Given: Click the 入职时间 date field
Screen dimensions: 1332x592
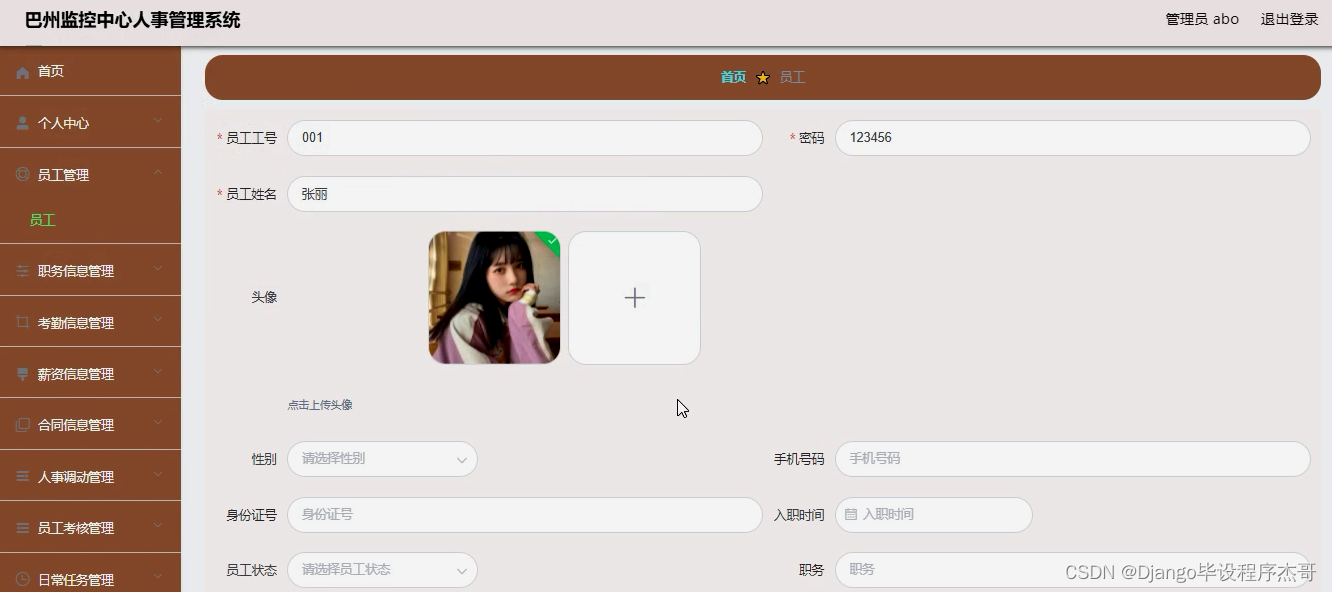Looking at the screenshot, I should tap(934, 515).
